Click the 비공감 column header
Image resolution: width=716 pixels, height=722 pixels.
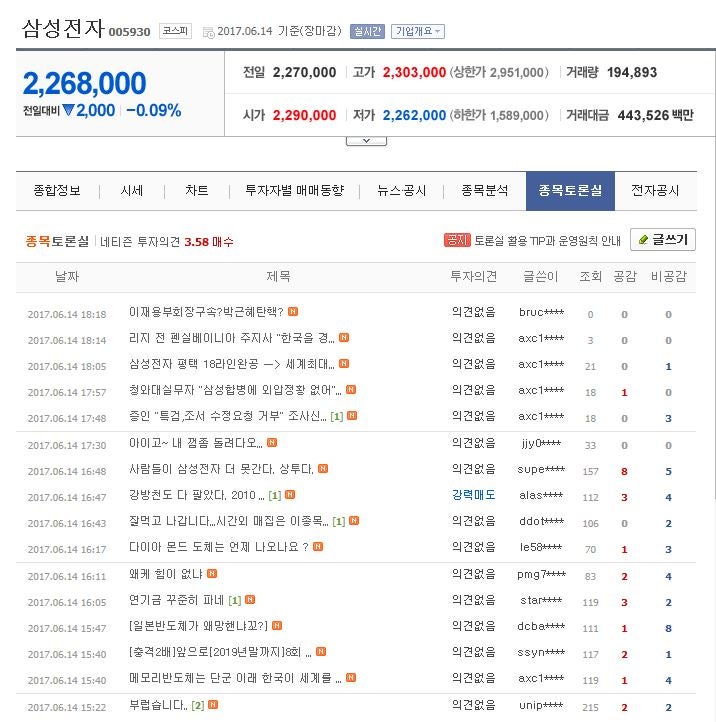tap(669, 276)
